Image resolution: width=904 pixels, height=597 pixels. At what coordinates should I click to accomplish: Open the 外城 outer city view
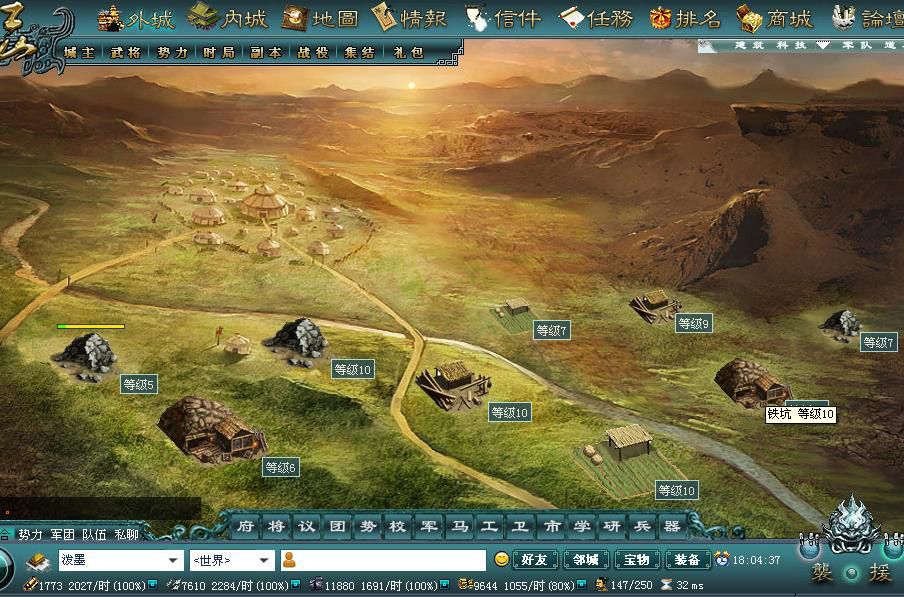point(136,18)
